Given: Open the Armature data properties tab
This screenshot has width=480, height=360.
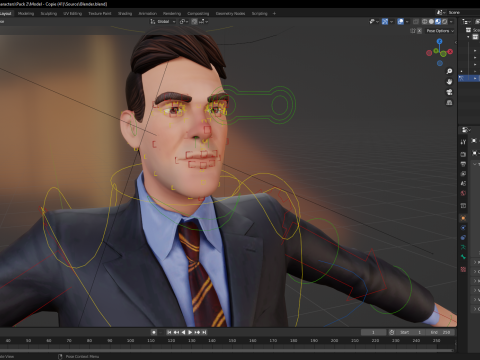Looking at the screenshot, I should point(463,247).
